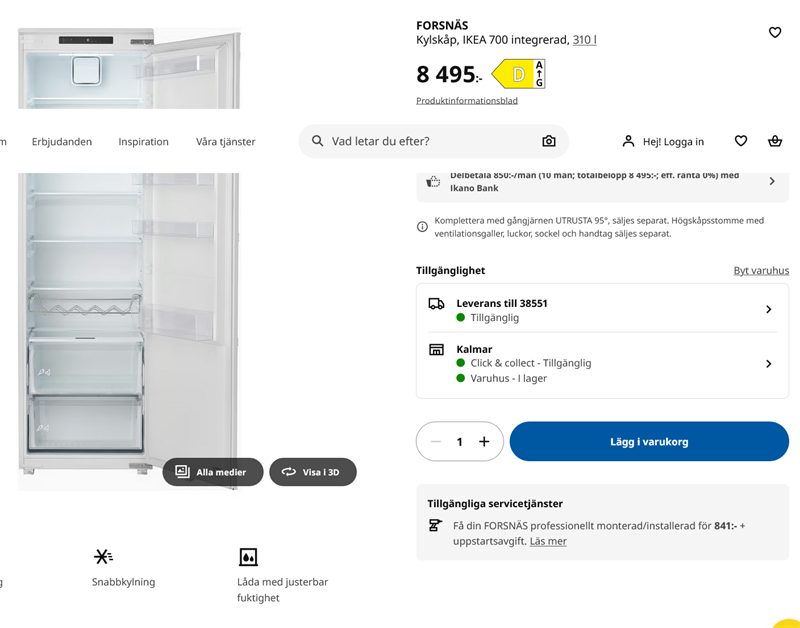
Task: Open the shopping basket icon in header
Action: click(x=774, y=141)
